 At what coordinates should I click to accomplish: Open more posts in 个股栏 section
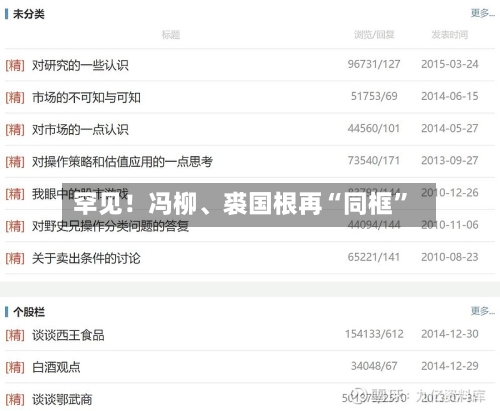pos(482,311)
